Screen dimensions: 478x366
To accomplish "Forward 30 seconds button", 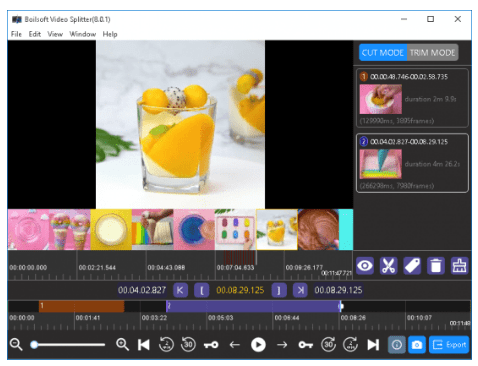I will [x=328, y=344].
